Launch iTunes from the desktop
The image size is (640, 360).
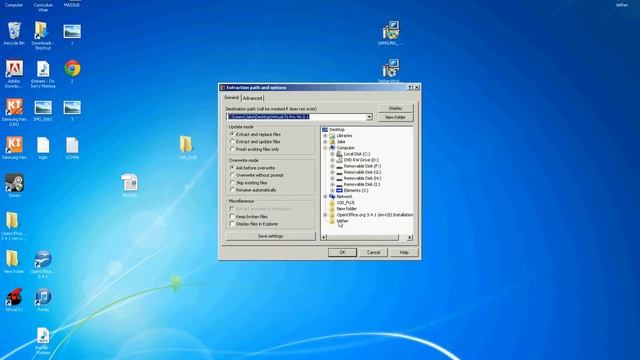[43, 297]
